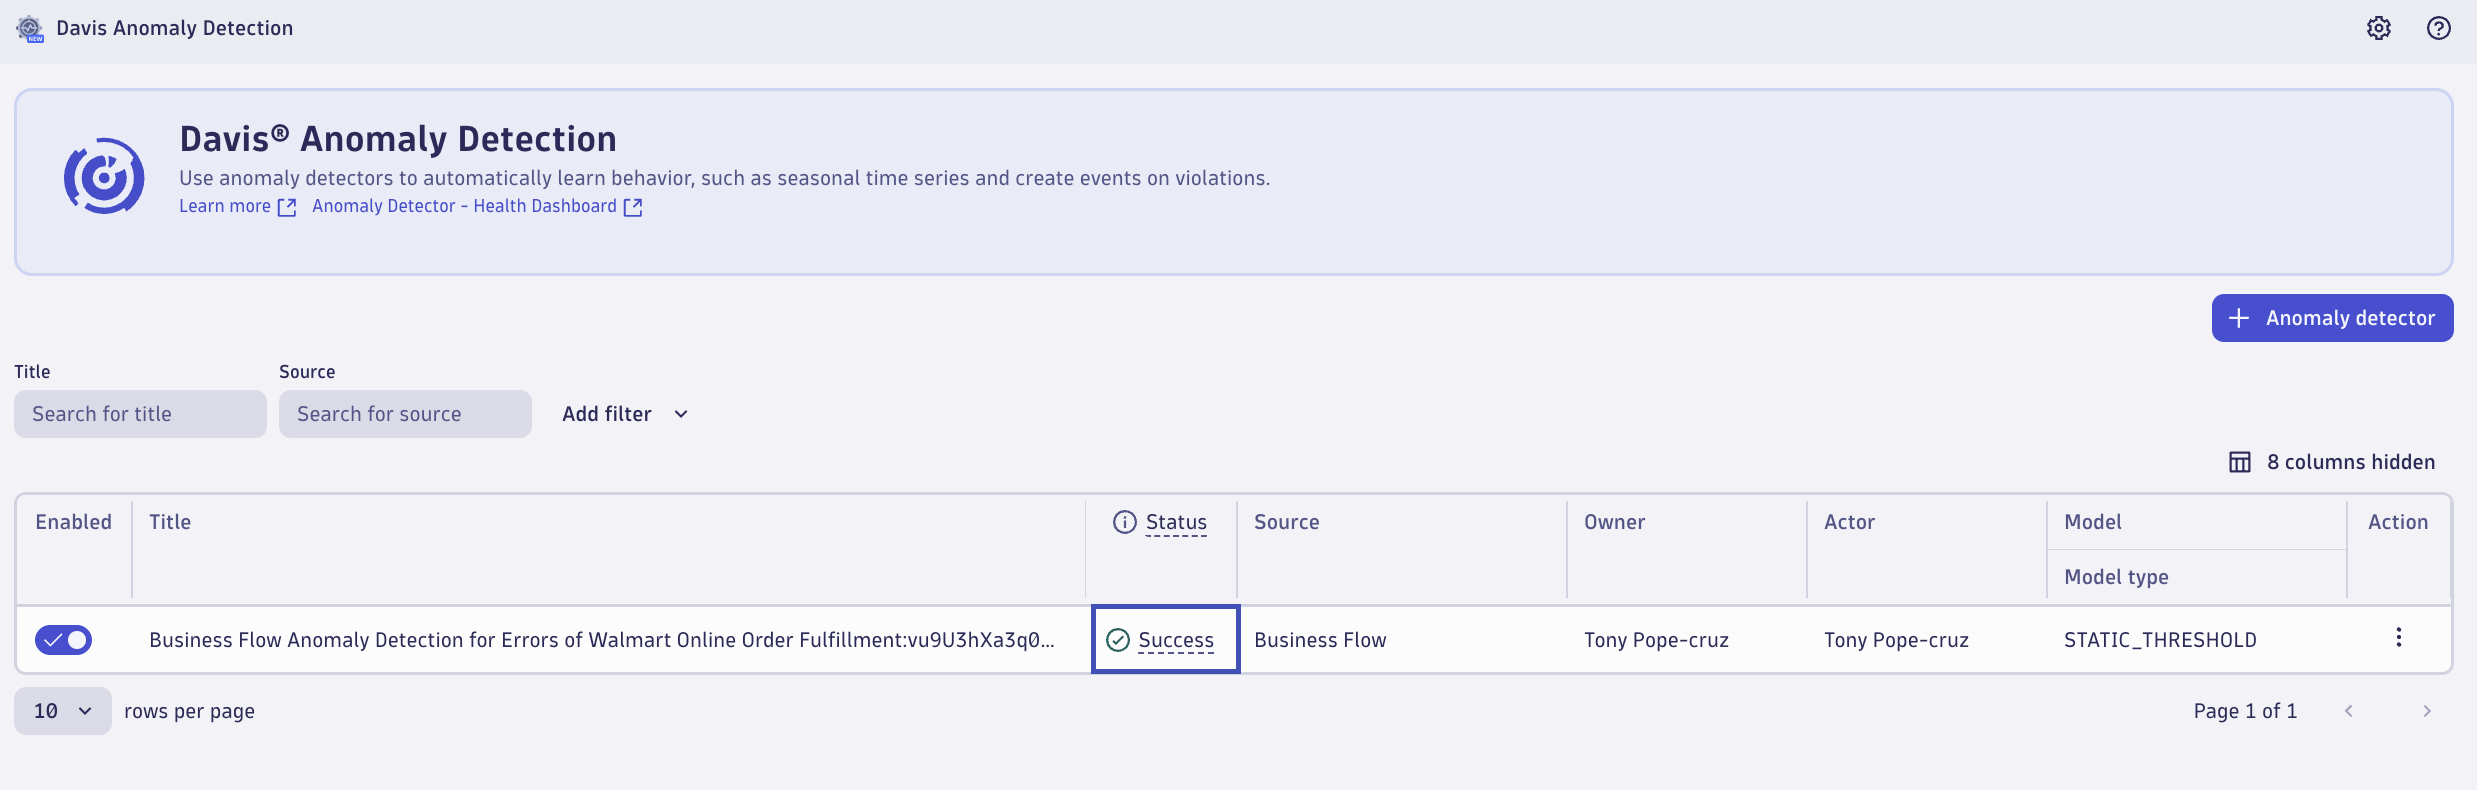
Task: Open the Learn more link
Action: point(237,206)
